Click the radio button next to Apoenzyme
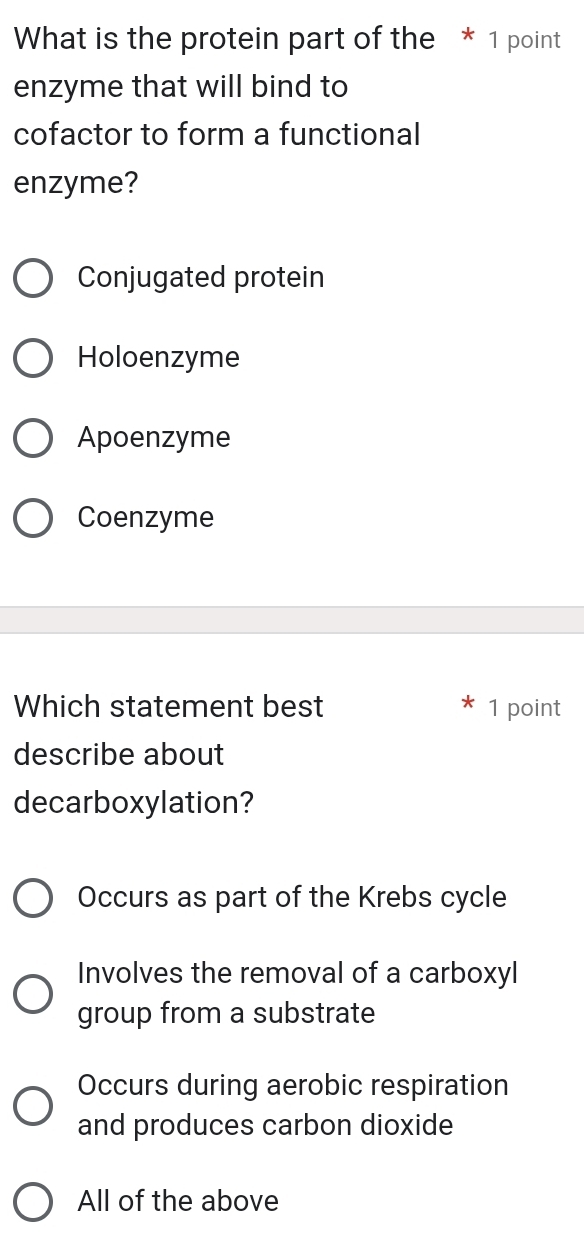Image resolution: width=584 pixels, height=1260 pixels. (32, 437)
